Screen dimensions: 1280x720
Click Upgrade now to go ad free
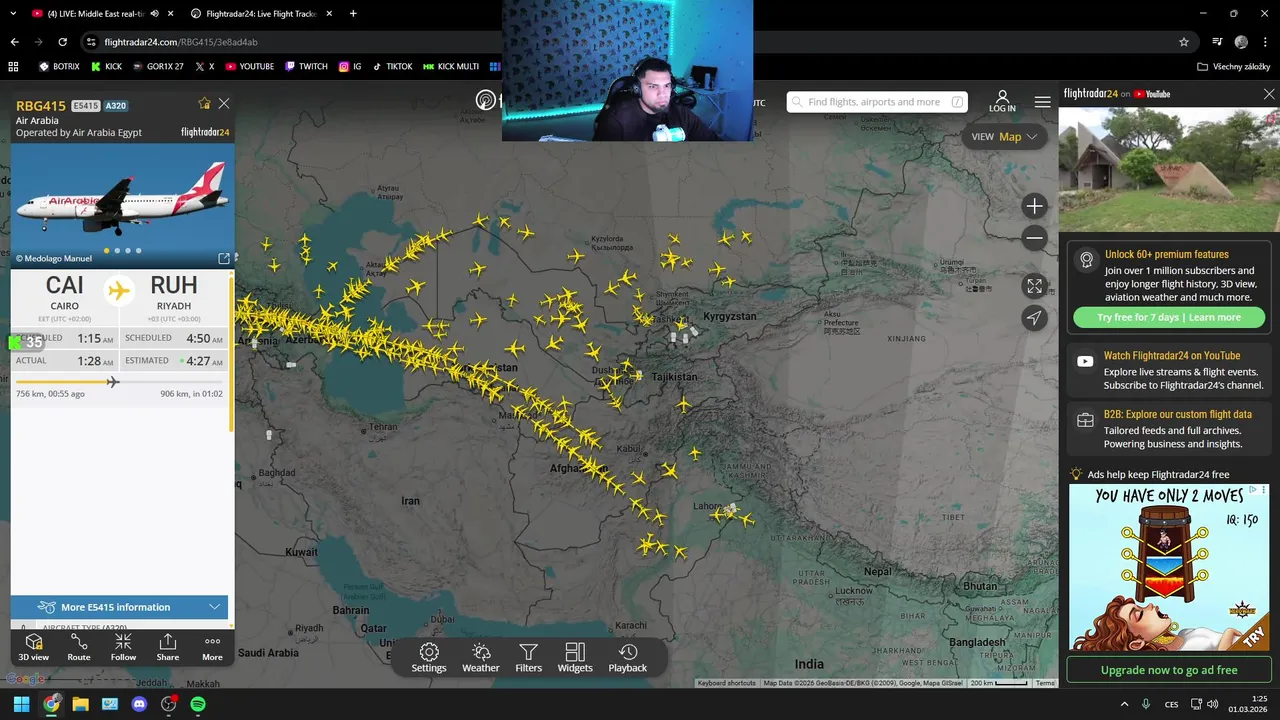[x=1169, y=670]
